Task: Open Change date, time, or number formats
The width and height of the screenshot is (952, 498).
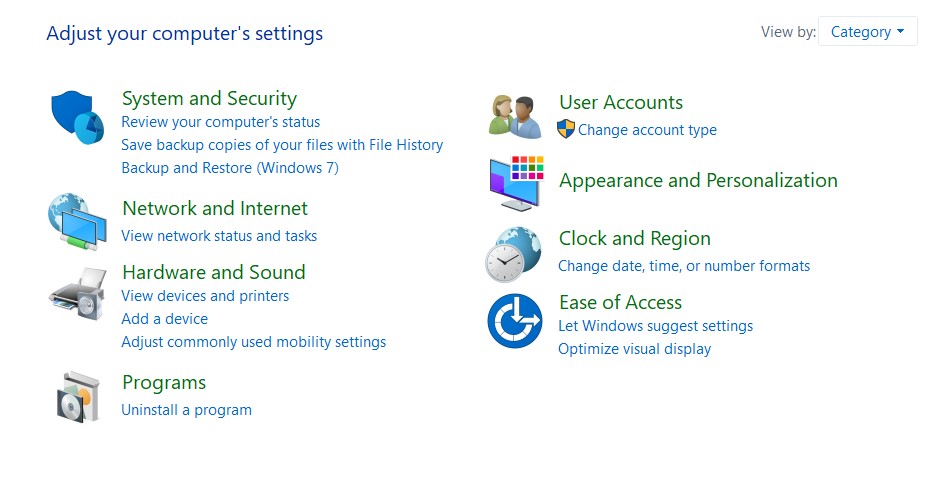Action: (684, 266)
